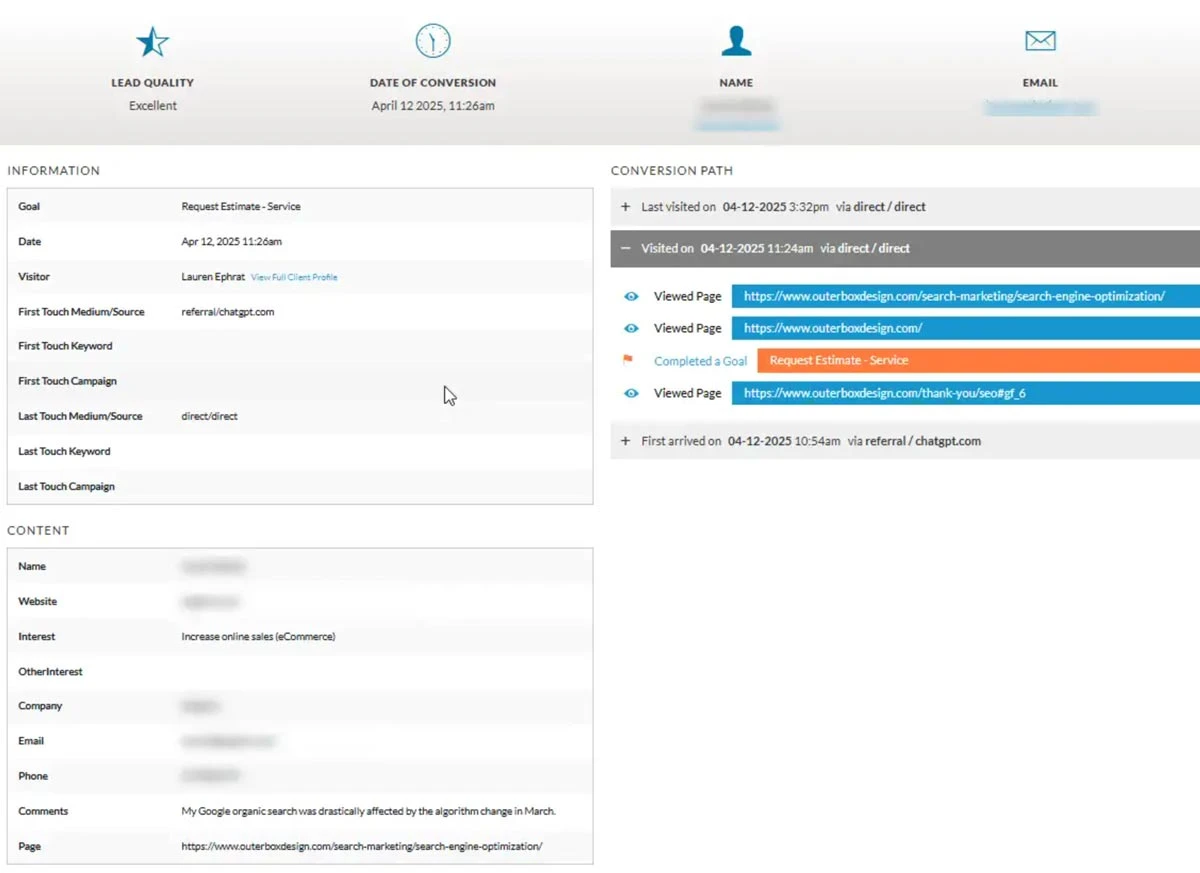Click the Name person silhouette icon

(736, 41)
